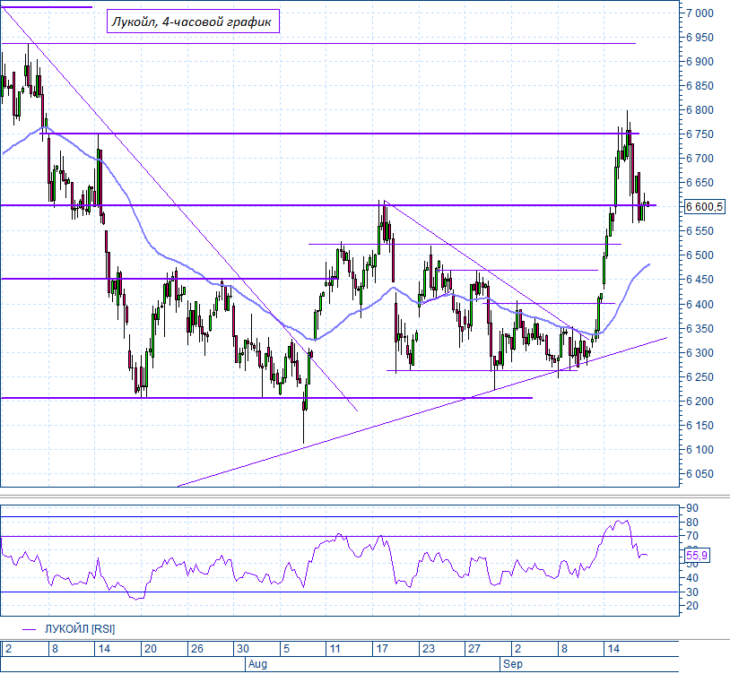Select the current price label 6 600,5
This screenshot has height=674, width=730.
[704, 206]
